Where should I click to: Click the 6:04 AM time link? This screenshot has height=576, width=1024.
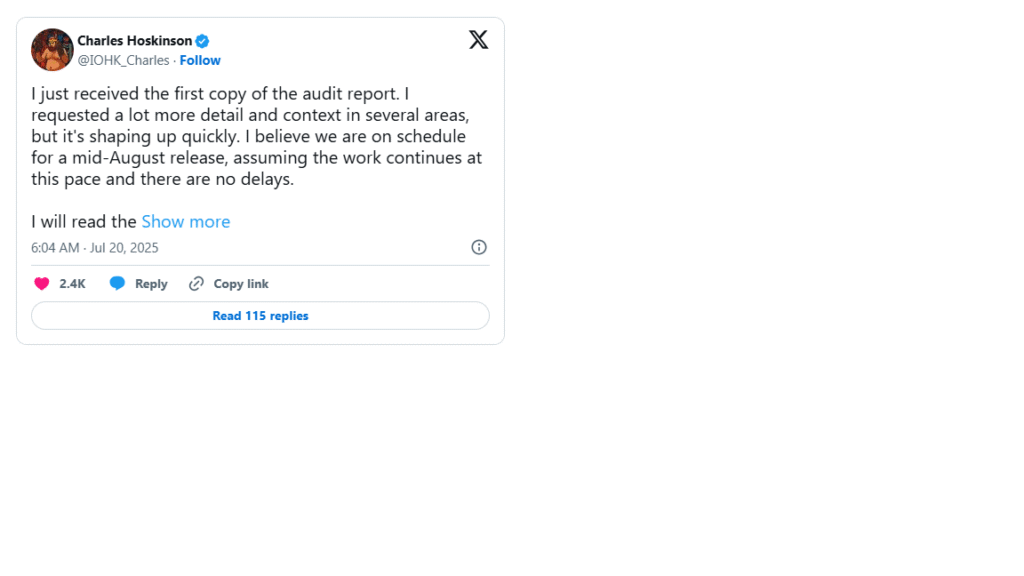pos(55,248)
